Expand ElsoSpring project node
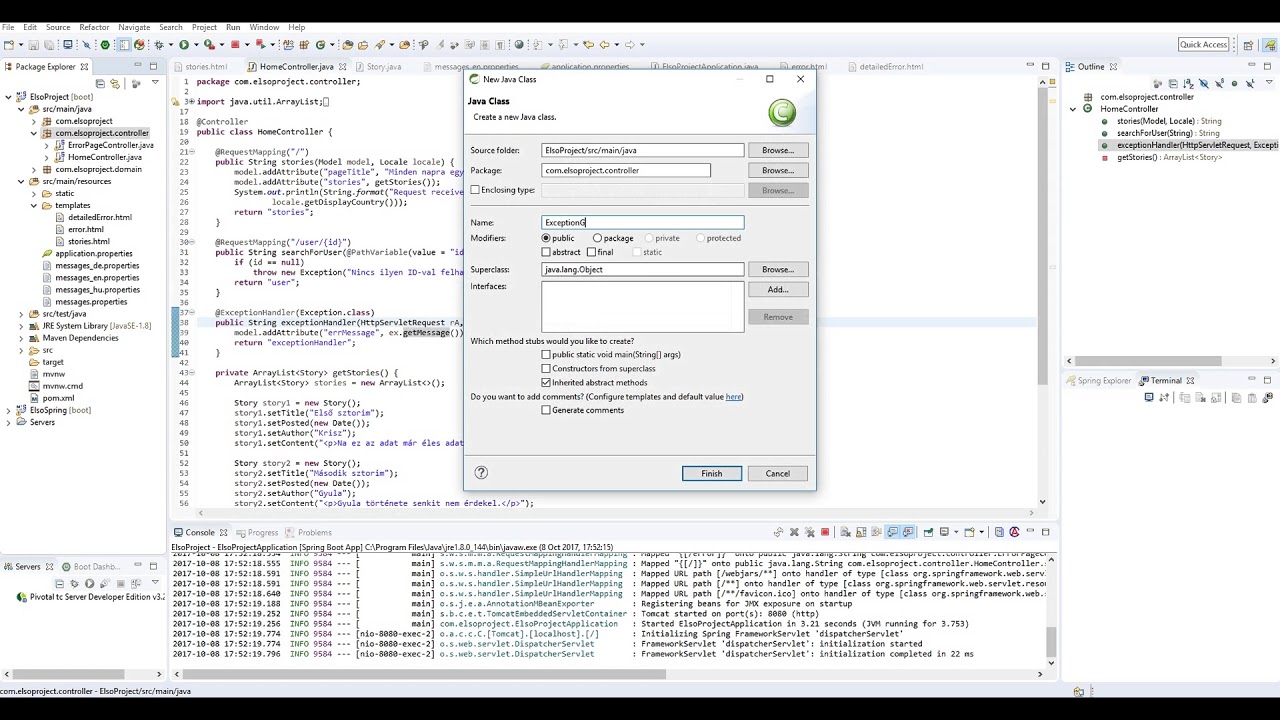The image size is (1280, 720). point(8,410)
